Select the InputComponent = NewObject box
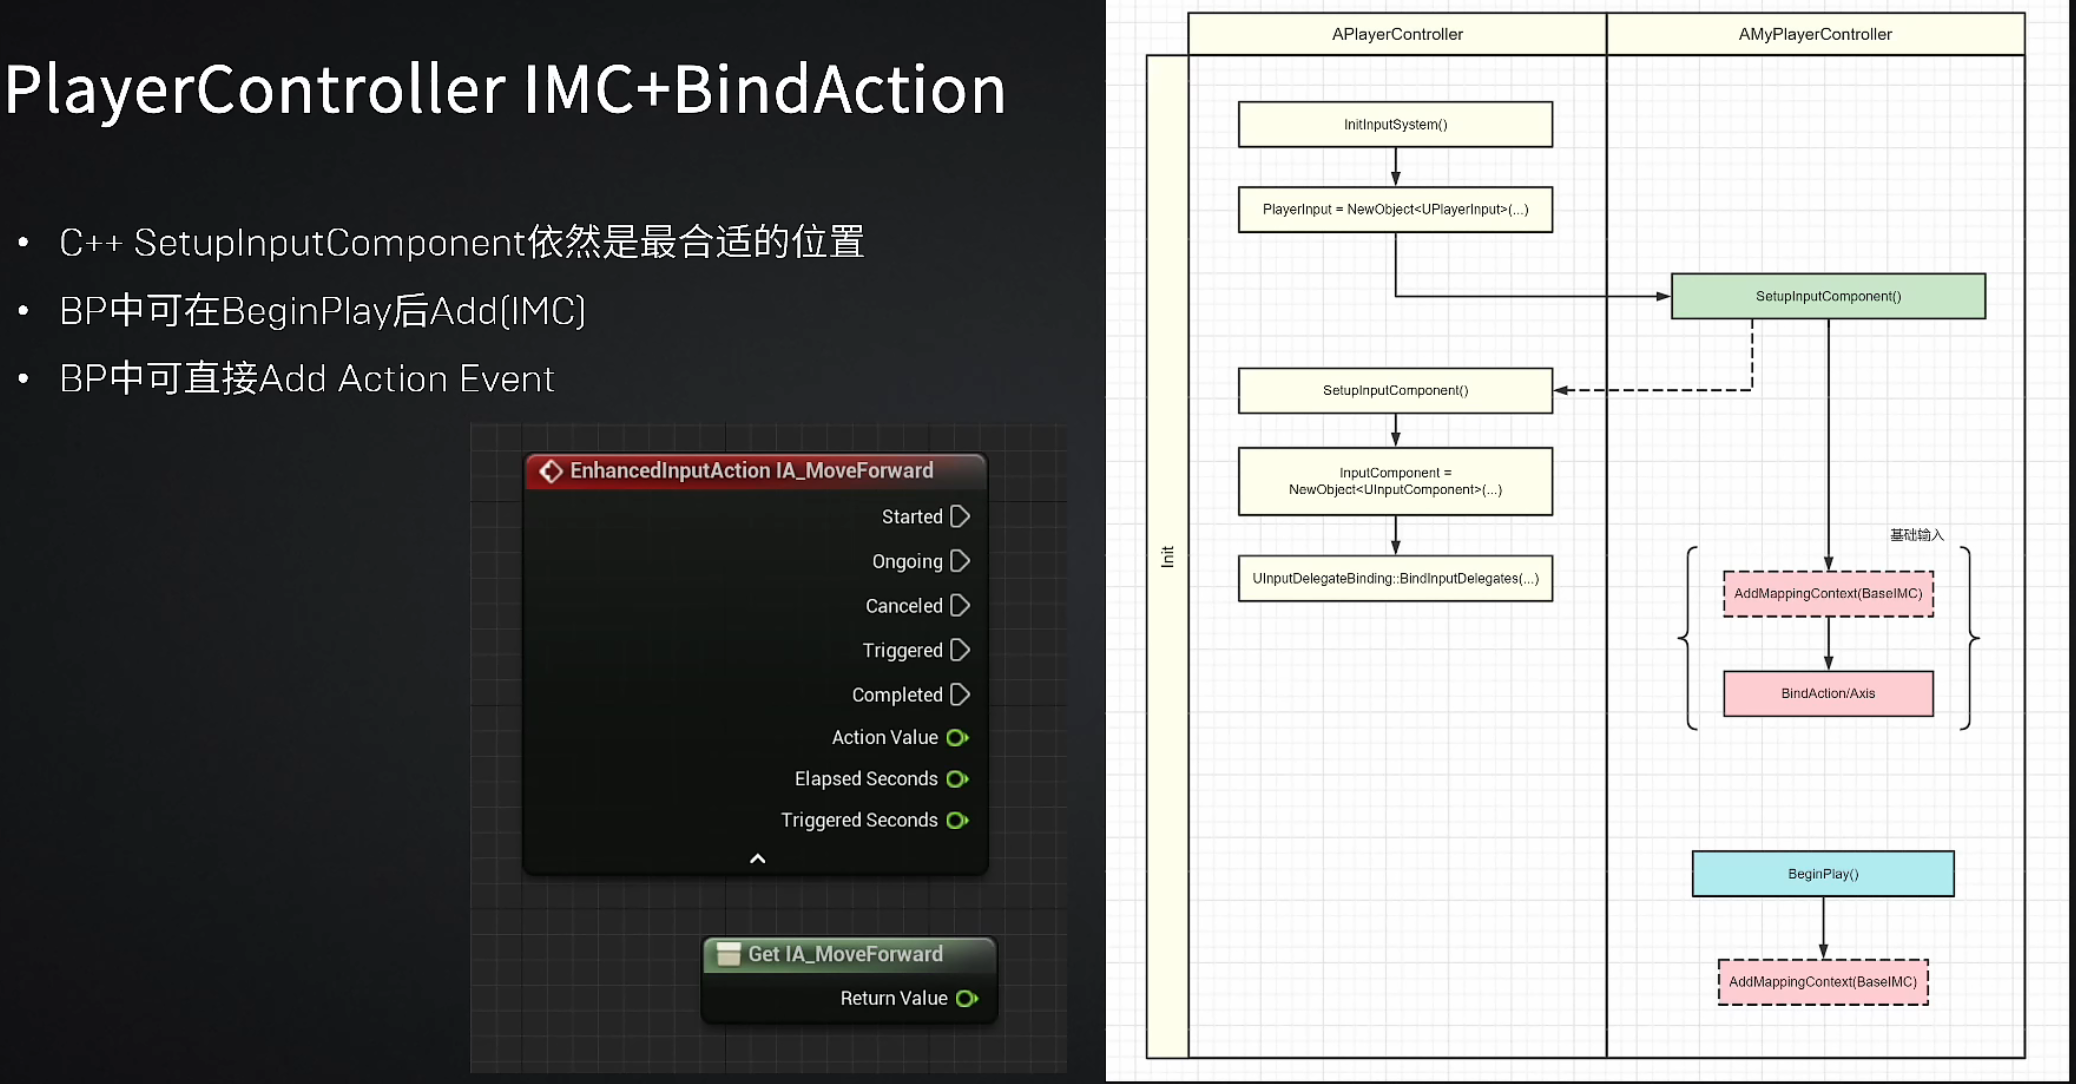This screenshot has height=1084, width=2076. click(1395, 481)
